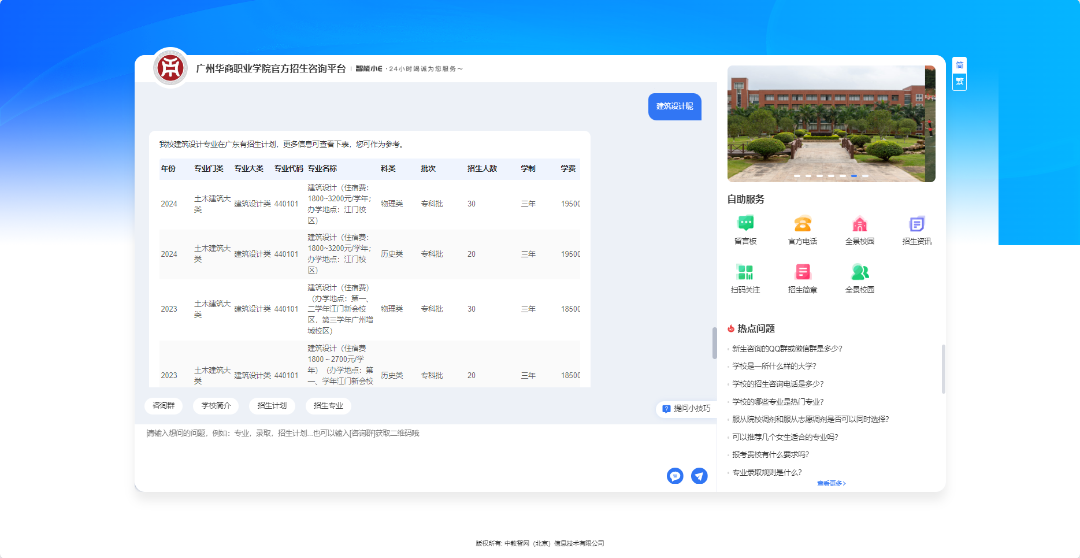
Task: Click the 官方电话 telephone icon
Action: (802, 225)
